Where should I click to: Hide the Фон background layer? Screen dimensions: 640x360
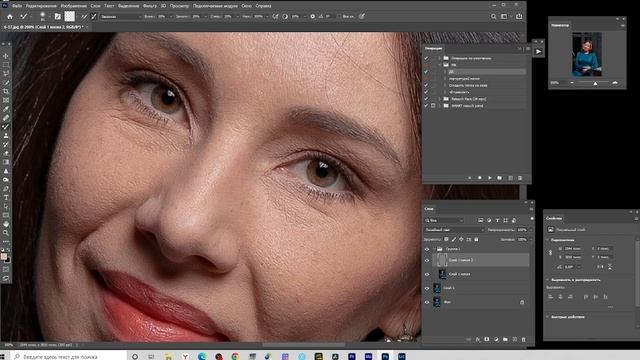pyautogui.click(x=427, y=302)
